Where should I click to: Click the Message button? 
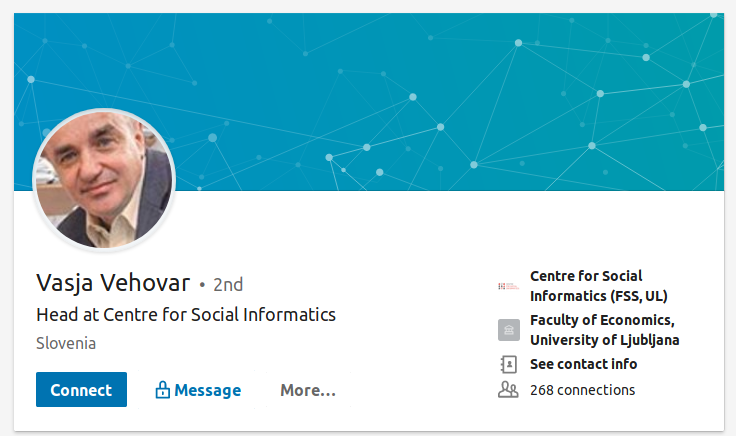(207, 390)
